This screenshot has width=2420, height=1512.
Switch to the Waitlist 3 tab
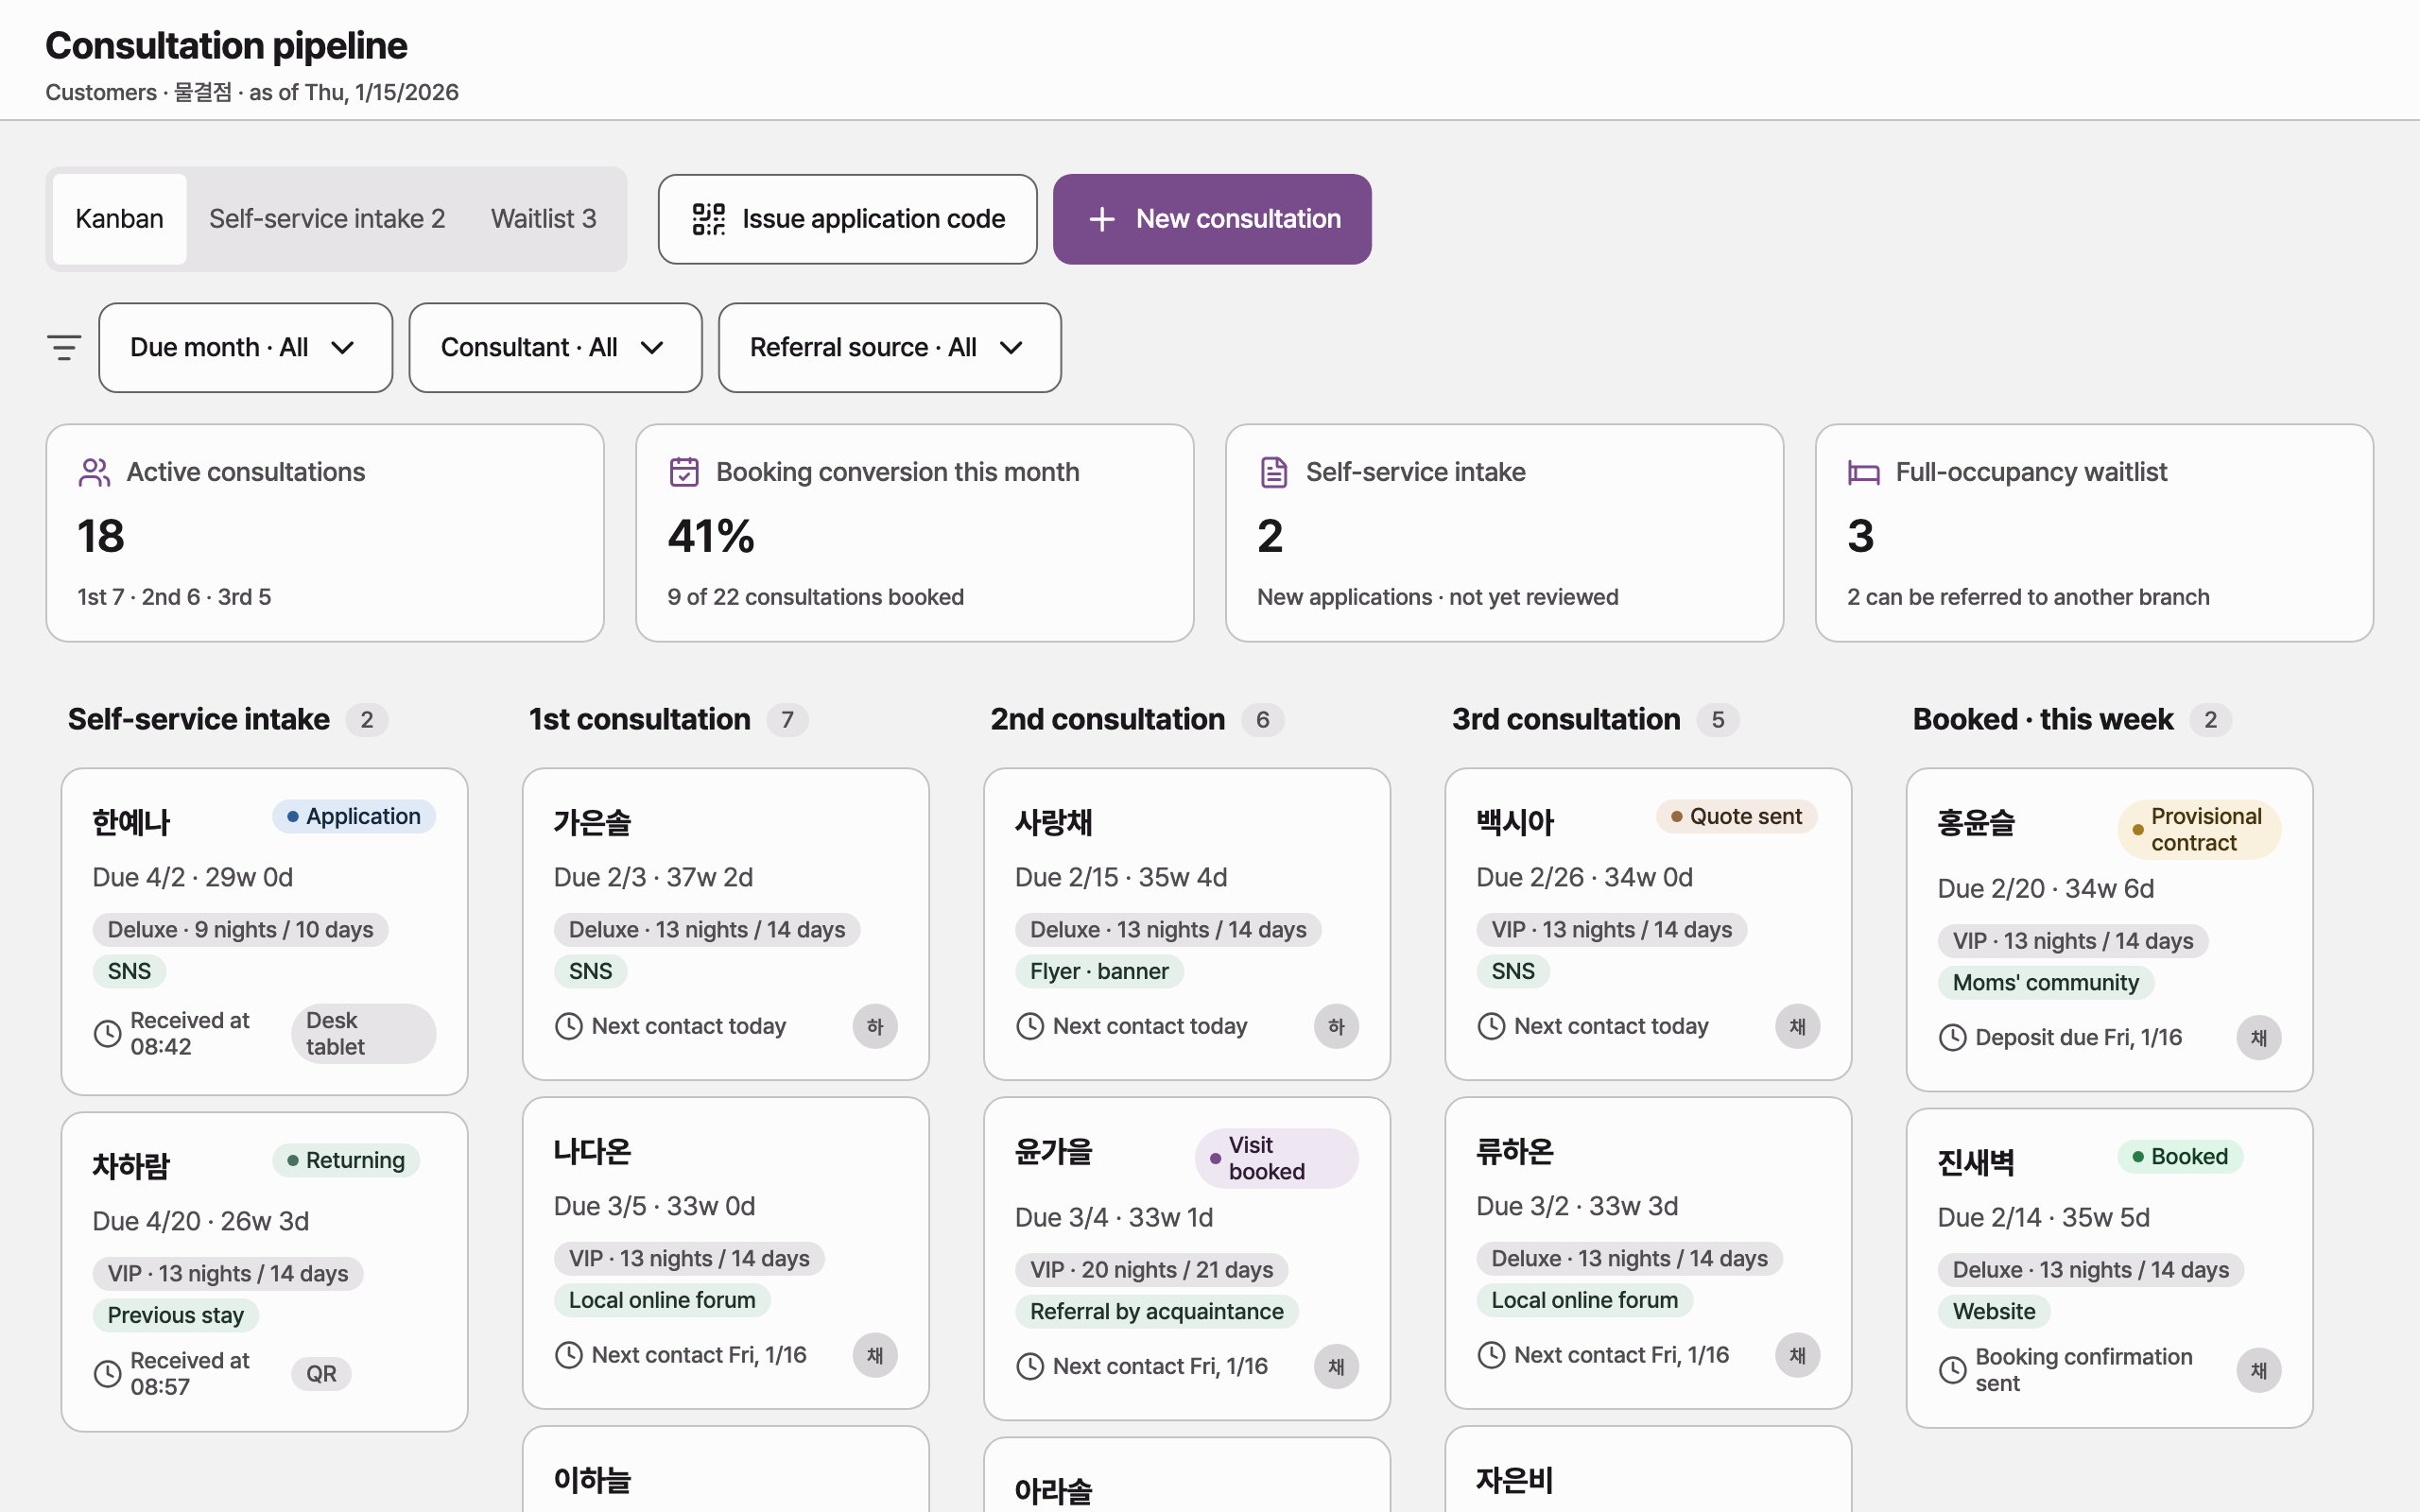click(544, 219)
